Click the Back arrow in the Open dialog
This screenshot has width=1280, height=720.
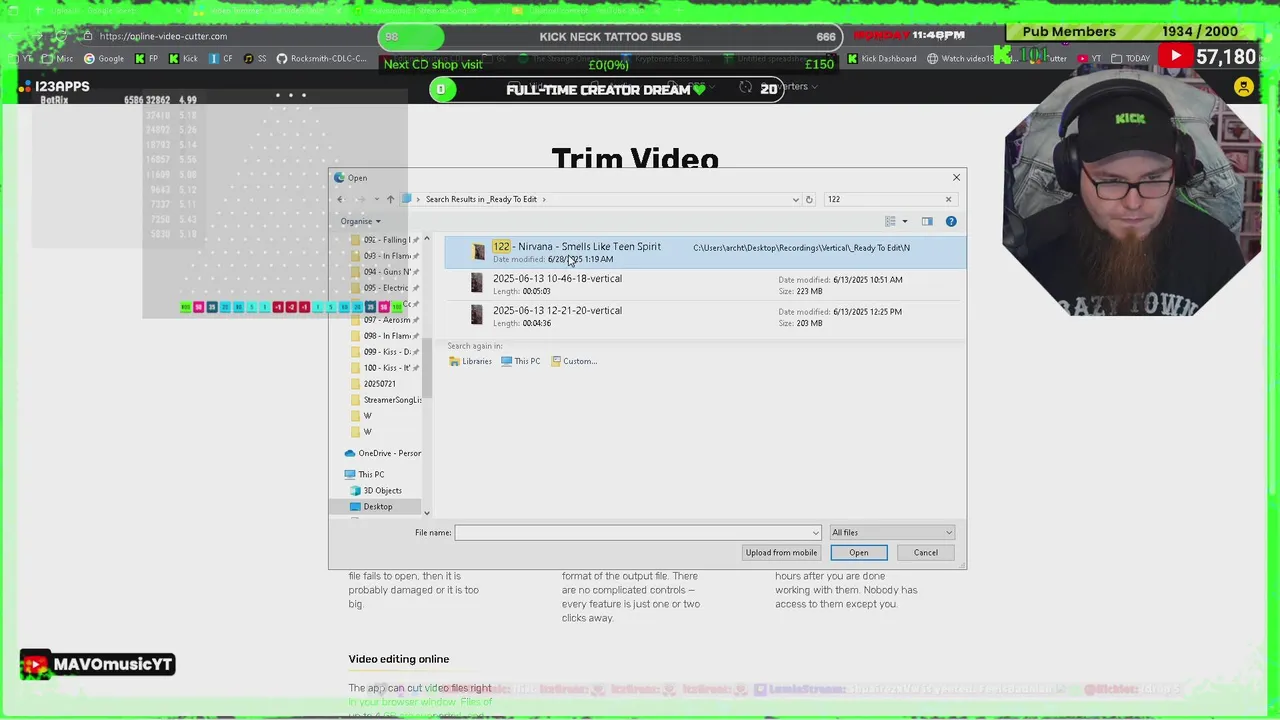(x=340, y=199)
